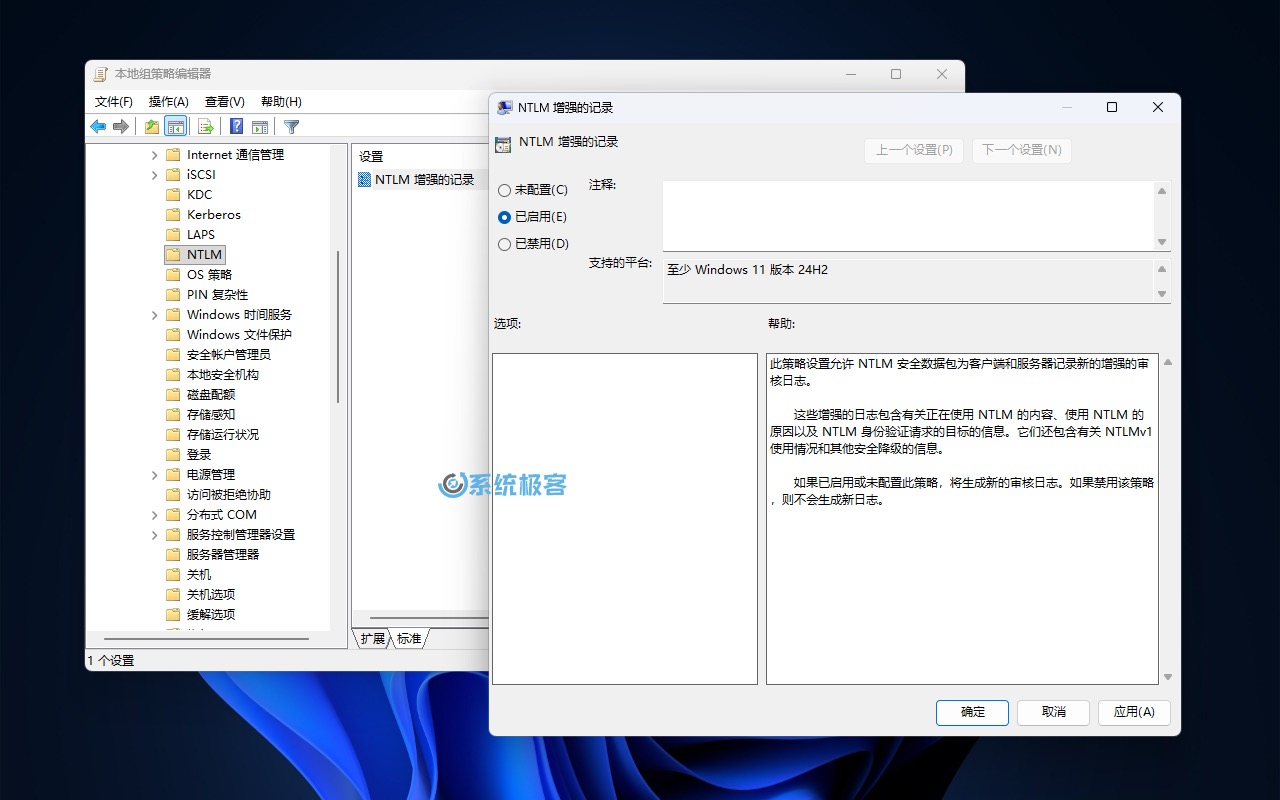
Task: Click the policy icon beside NTLM 增强的记录 in list
Action: tap(364, 180)
